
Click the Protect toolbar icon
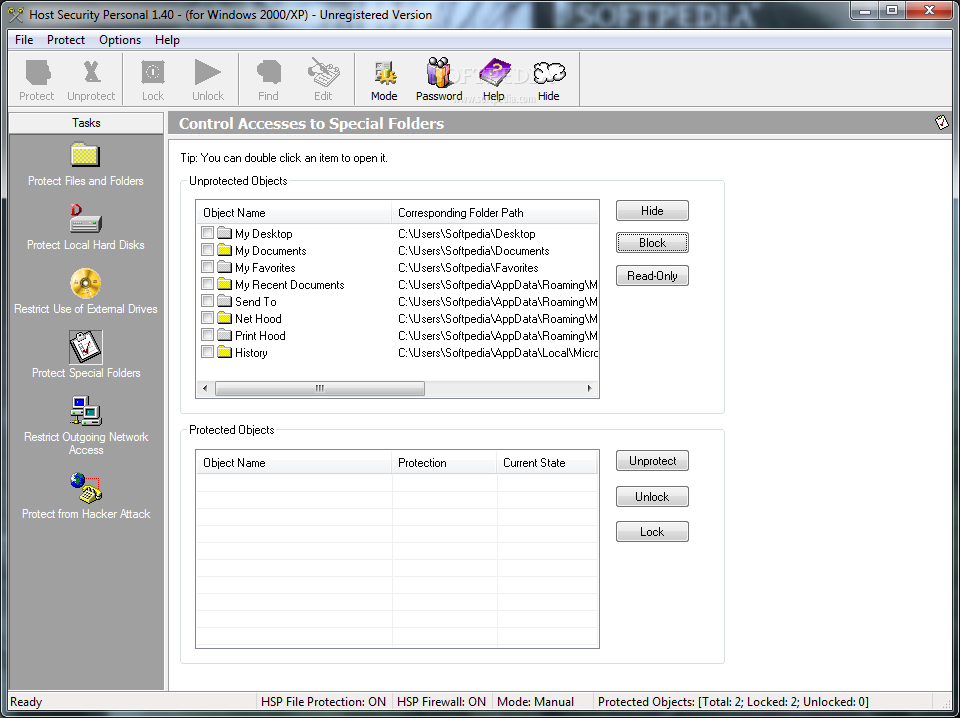coord(37,80)
